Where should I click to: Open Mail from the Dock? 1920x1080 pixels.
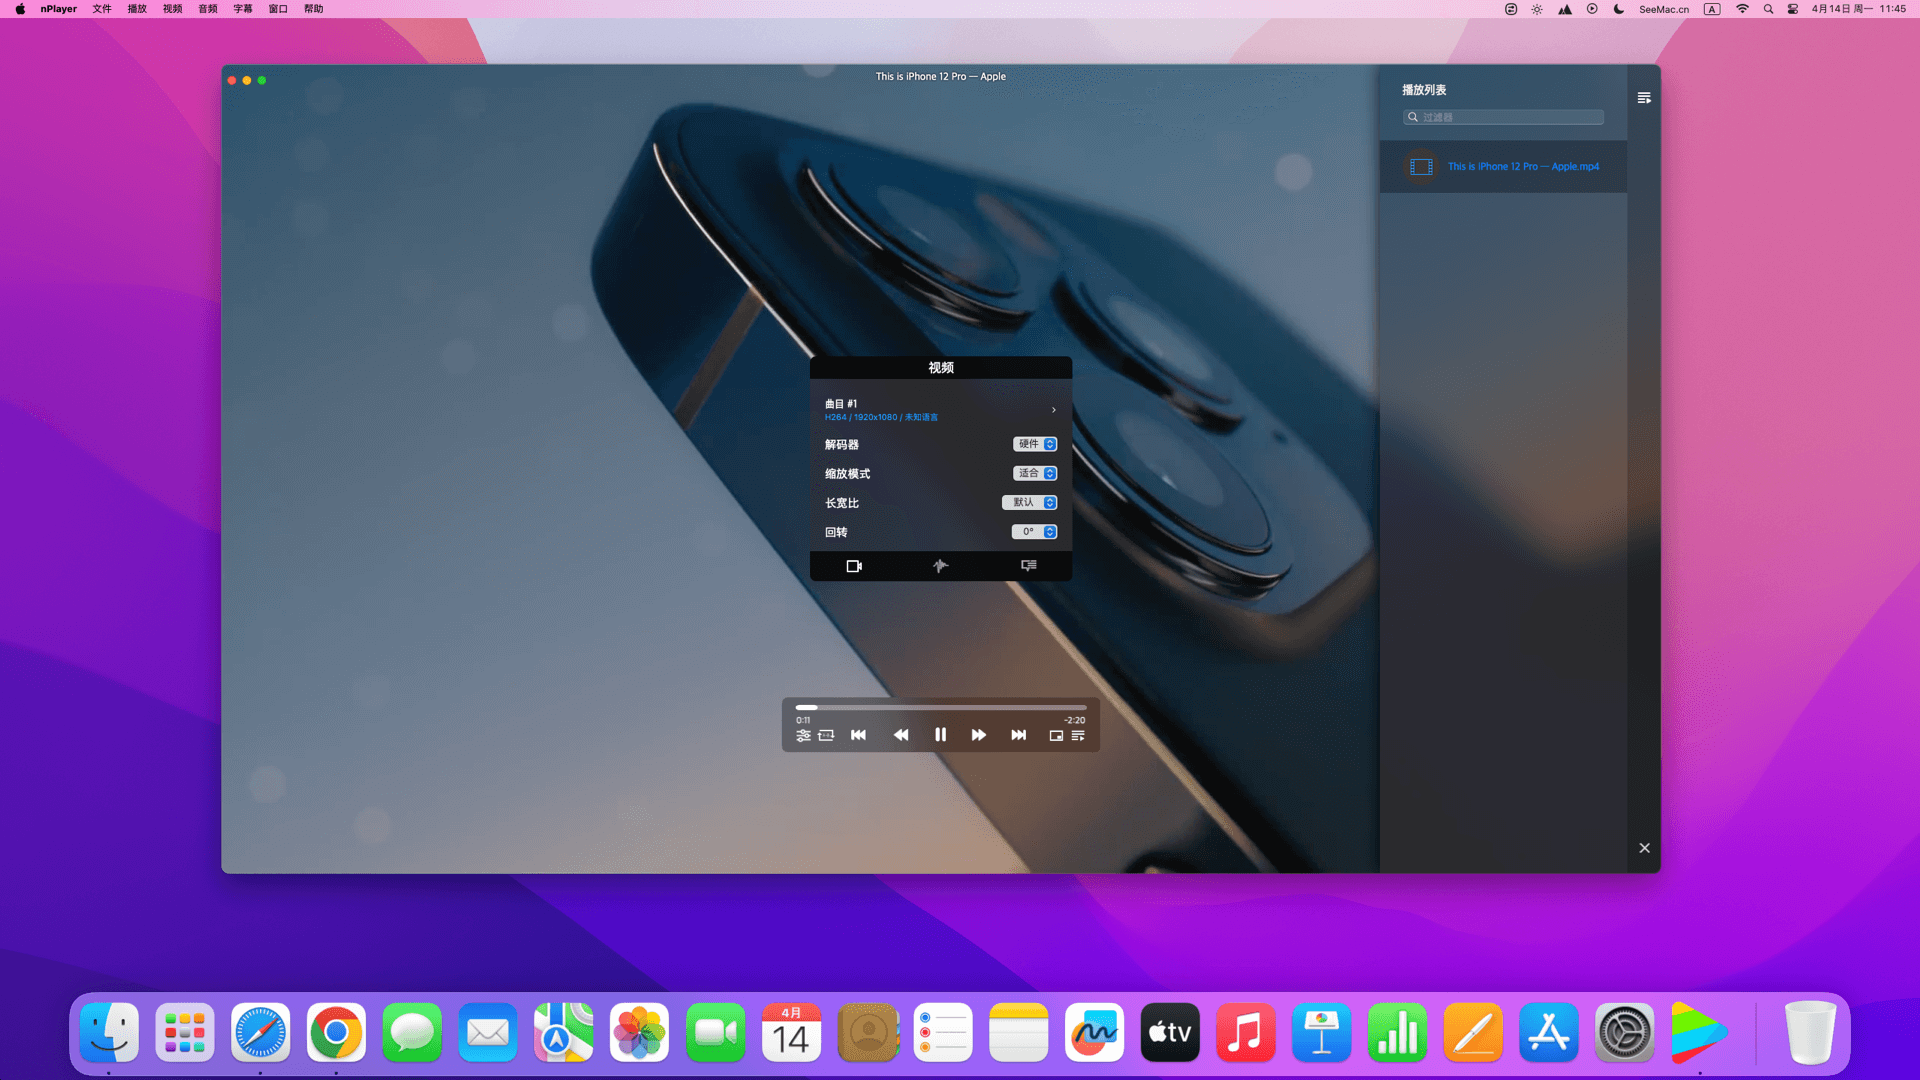point(488,1032)
